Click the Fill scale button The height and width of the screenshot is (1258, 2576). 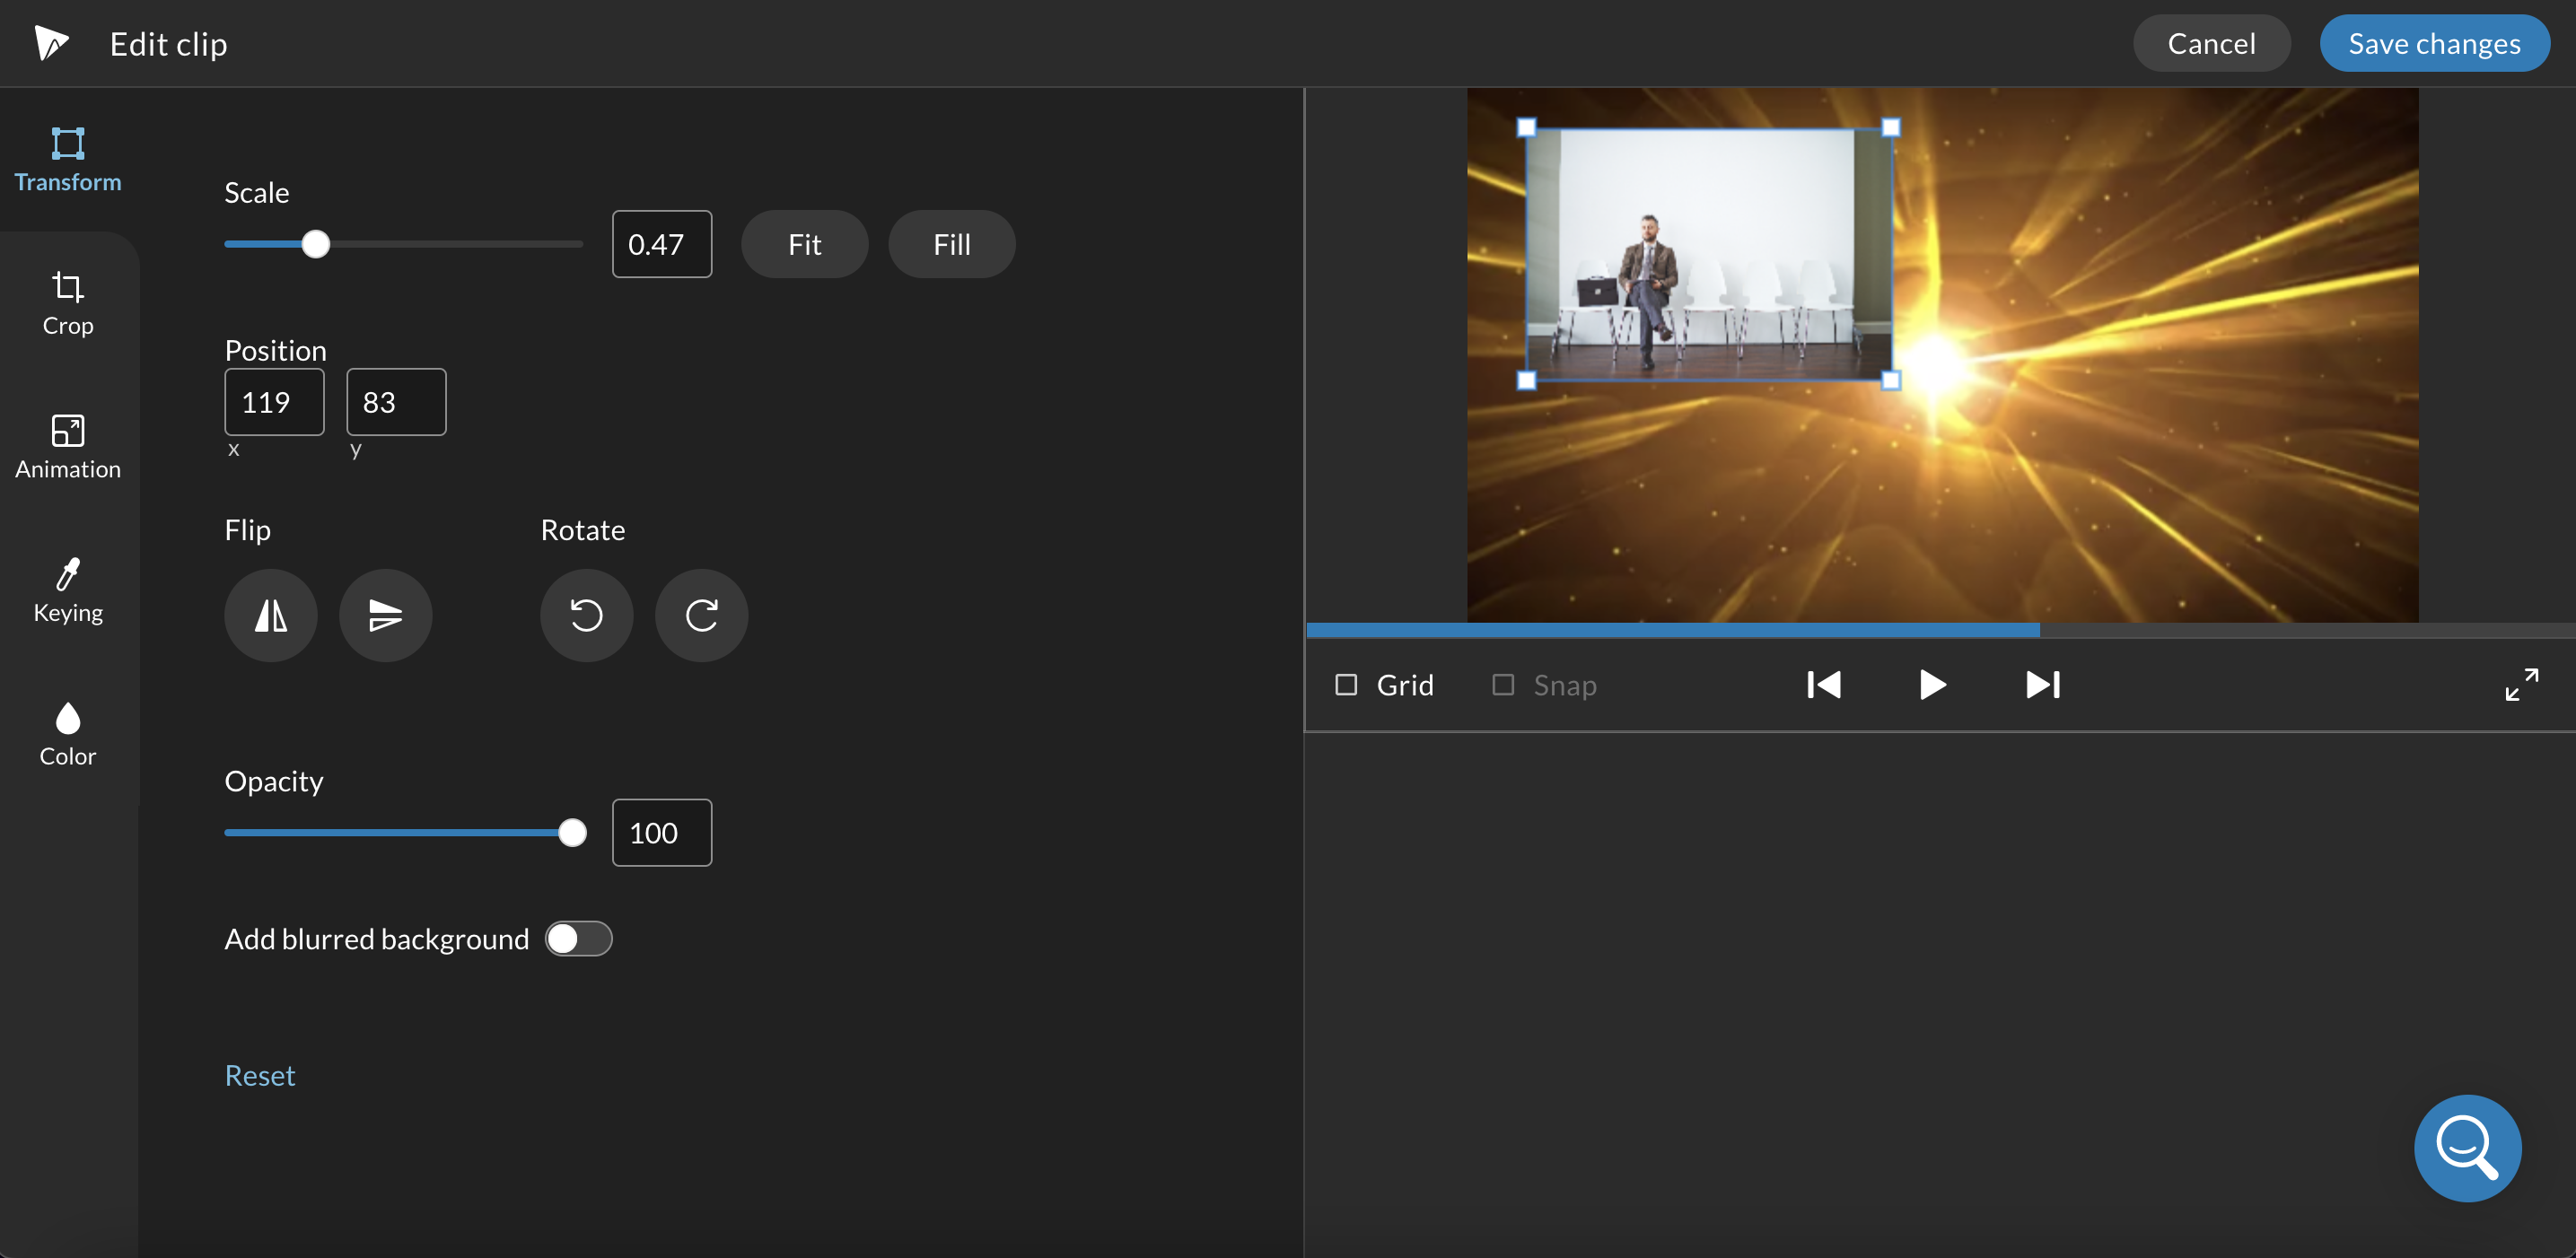(953, 243)
